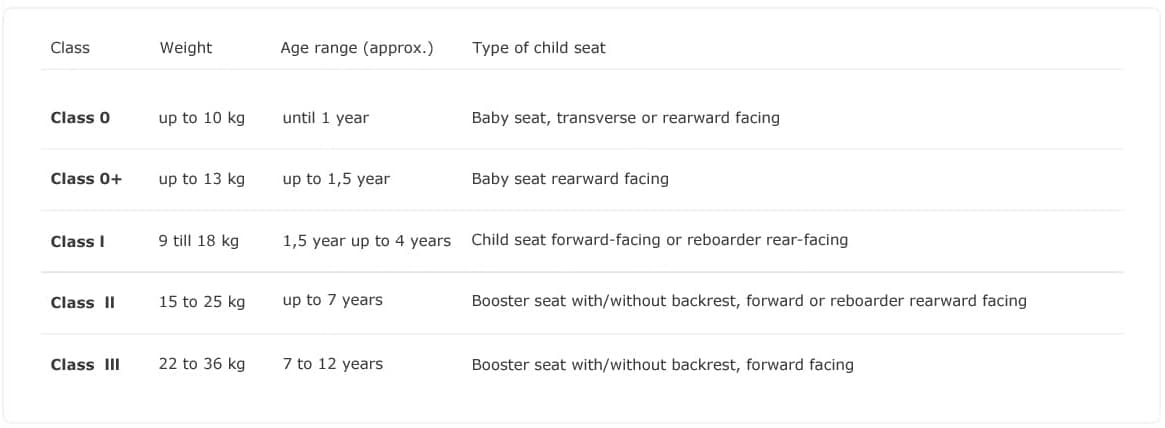The height and width of the screenshot is (428, 1165).
Task: Select the Class 0+ row label
Action: point(86,179)
